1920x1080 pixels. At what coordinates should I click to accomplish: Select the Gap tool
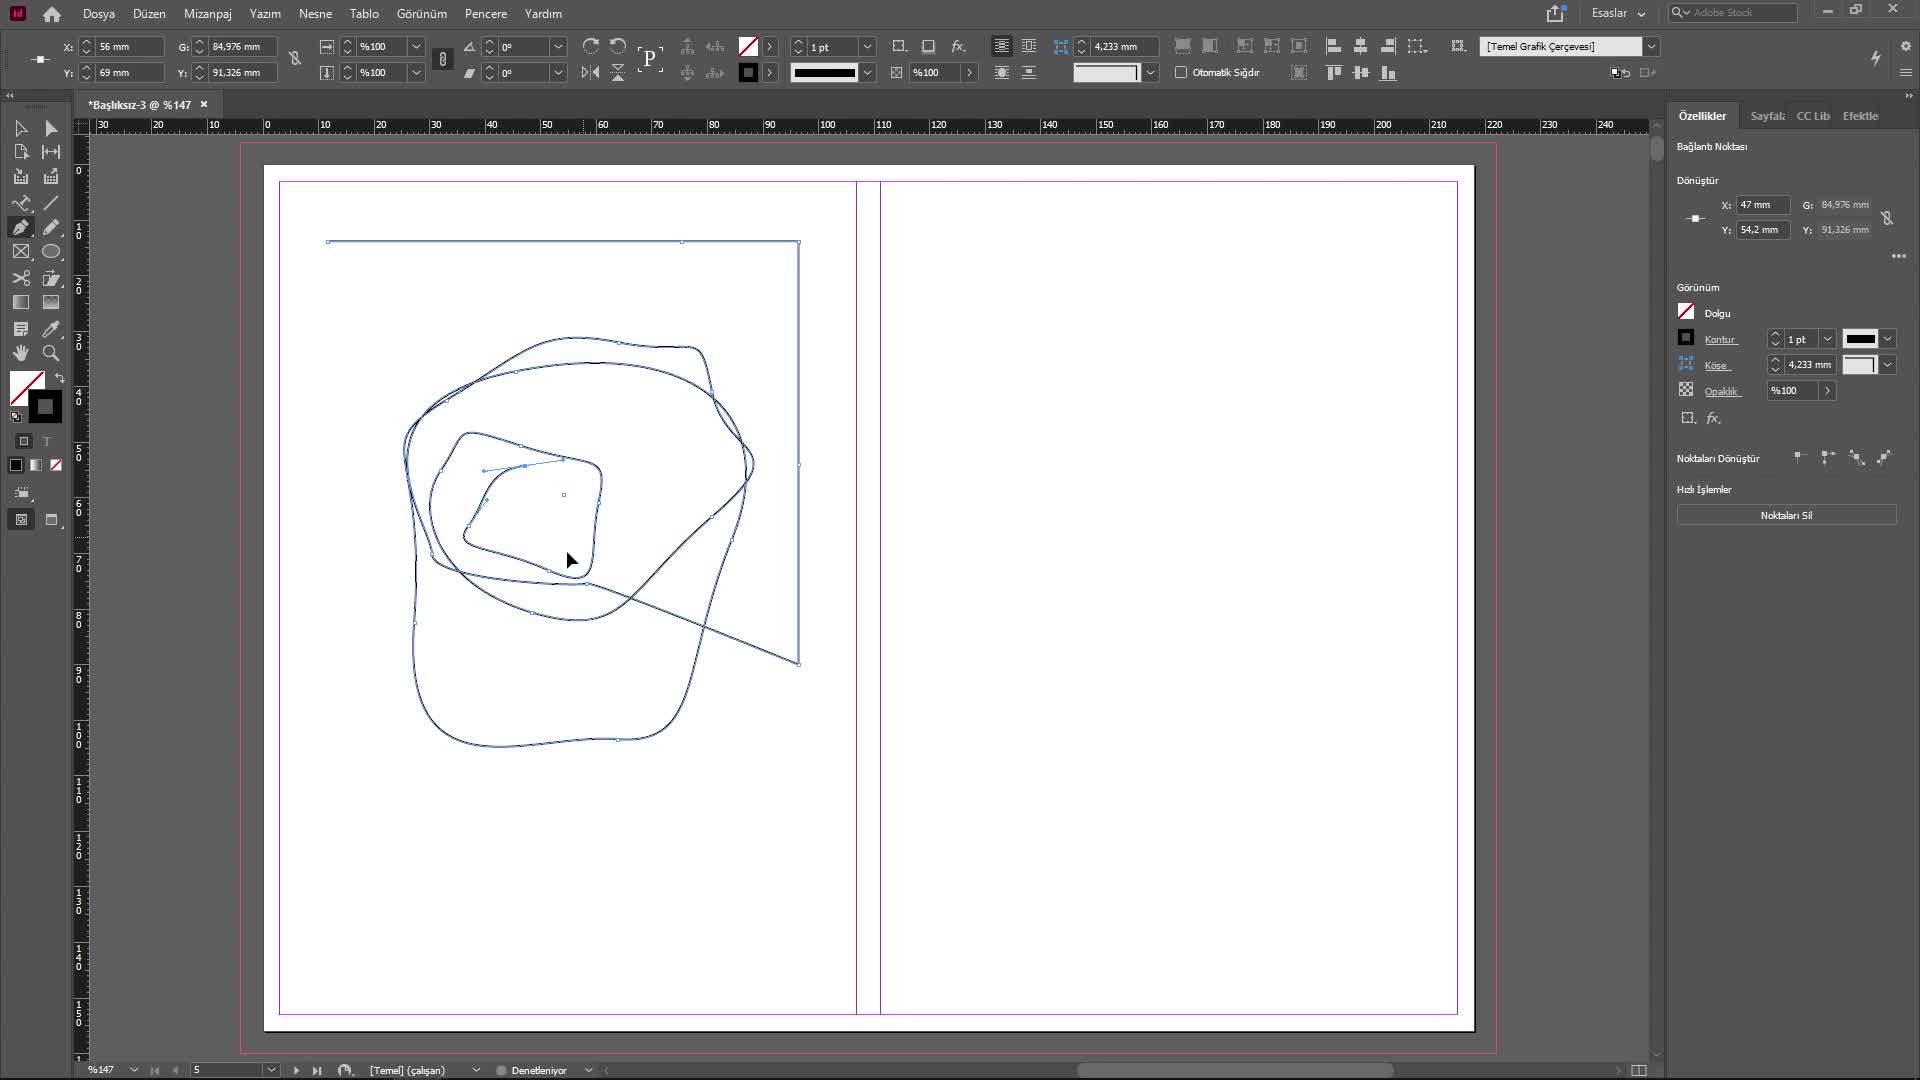point(51,152)
